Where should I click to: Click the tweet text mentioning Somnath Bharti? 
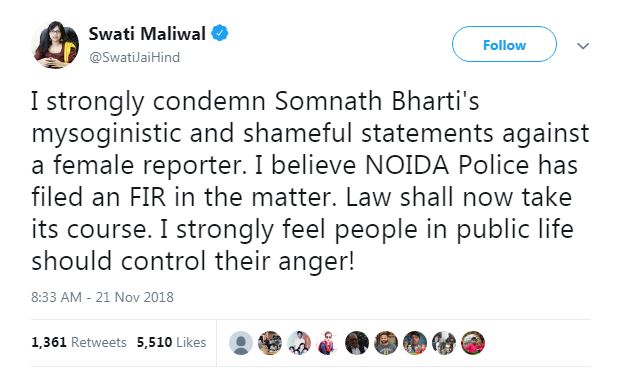tap(310, 181)
